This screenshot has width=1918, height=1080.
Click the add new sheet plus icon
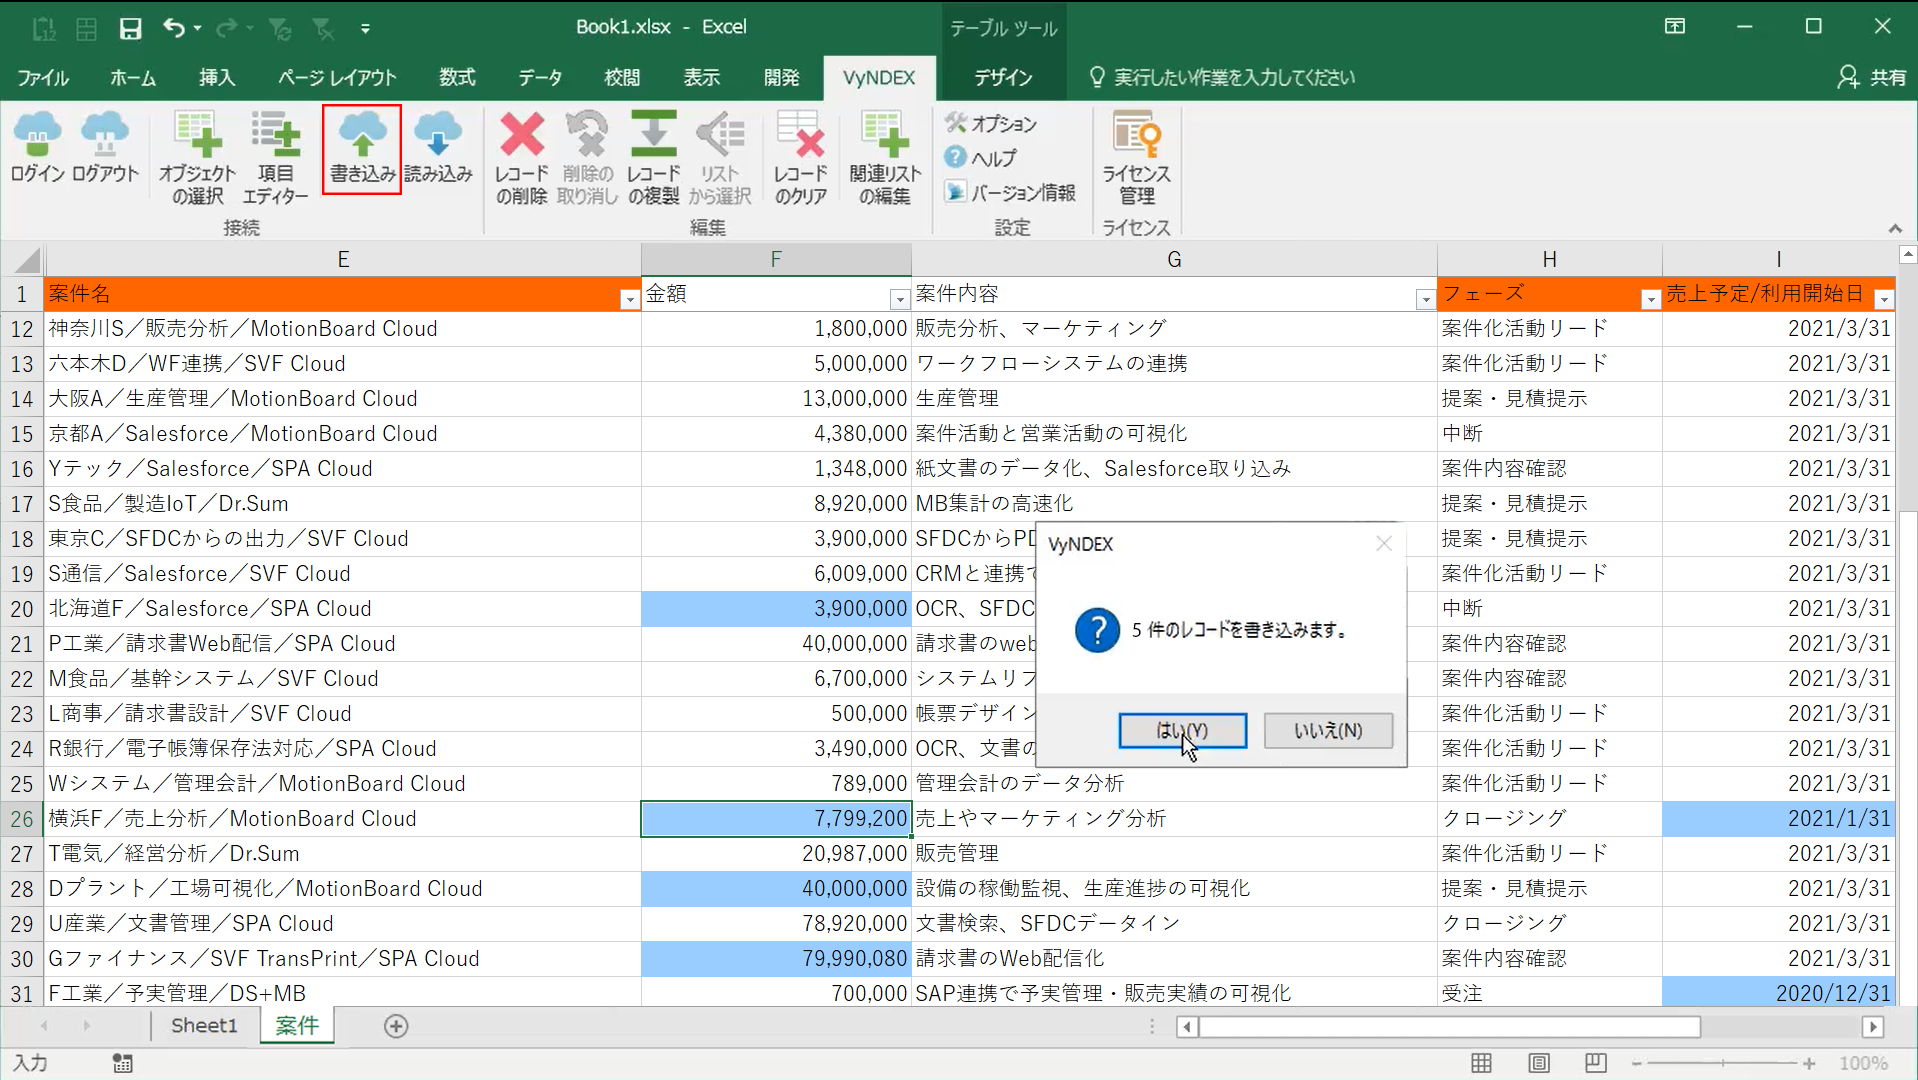[x=396, y=1026]
